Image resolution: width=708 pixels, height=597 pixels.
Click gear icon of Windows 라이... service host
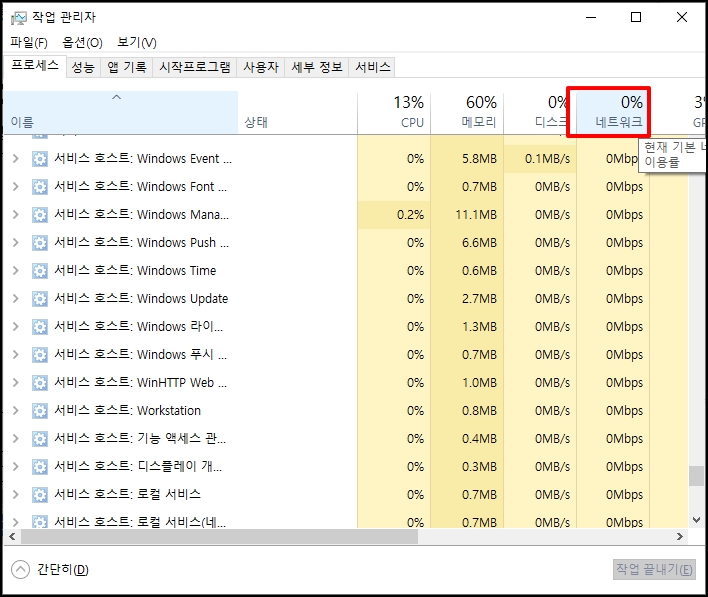point(40,327)
